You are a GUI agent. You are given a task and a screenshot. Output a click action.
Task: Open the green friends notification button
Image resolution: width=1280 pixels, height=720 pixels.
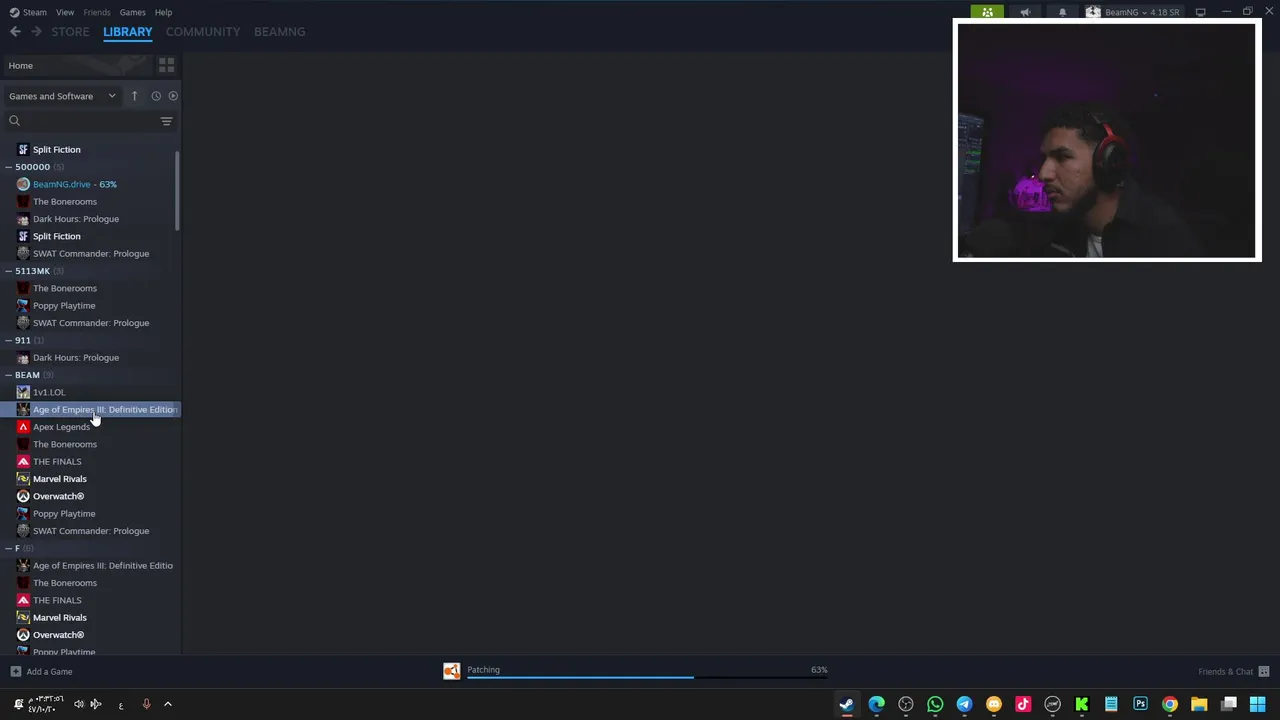coord(987,12)
